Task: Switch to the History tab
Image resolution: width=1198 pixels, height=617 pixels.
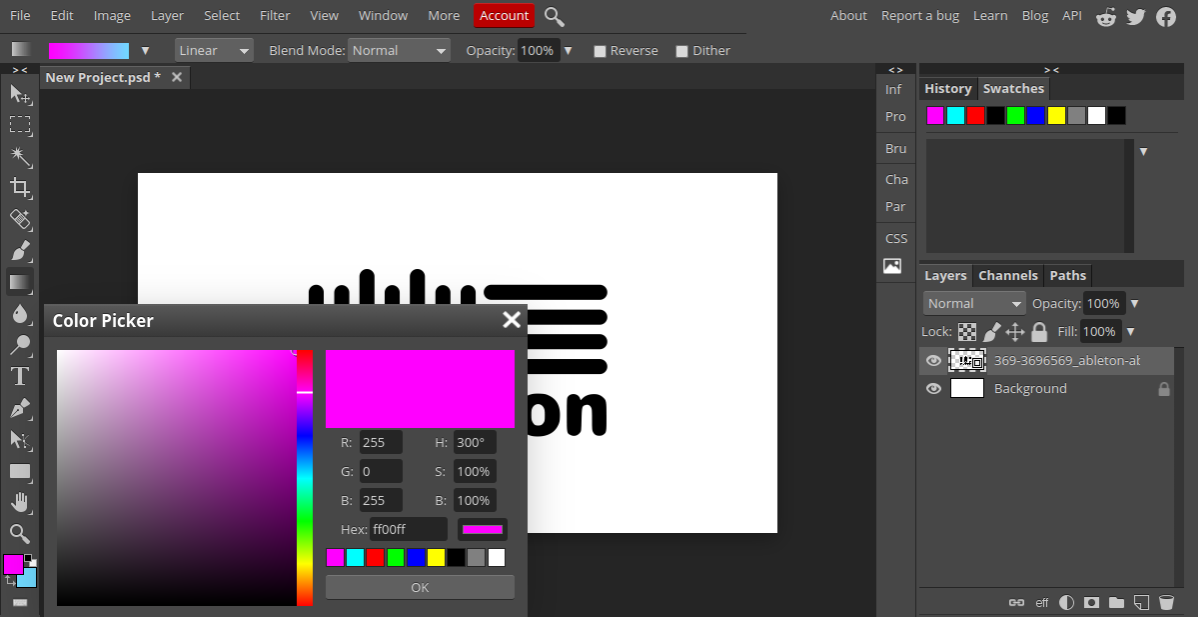Action: coord(947,89)
